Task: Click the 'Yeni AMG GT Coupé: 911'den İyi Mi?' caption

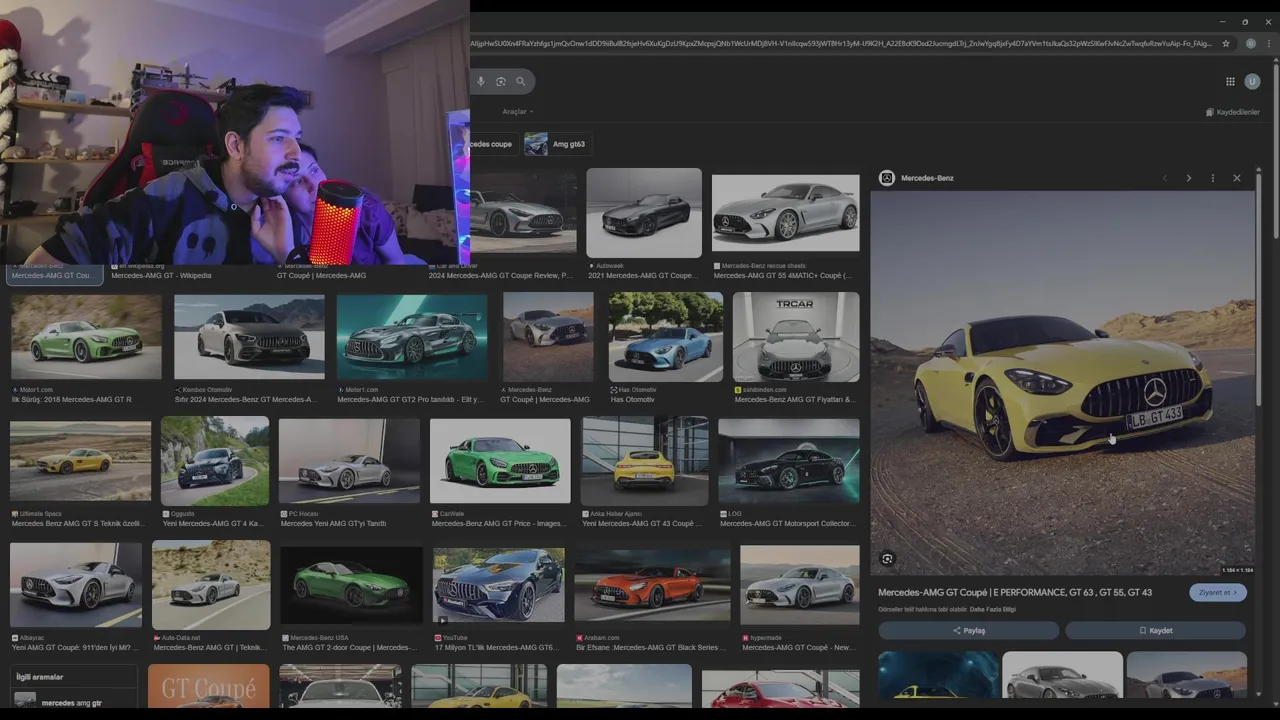Action: coord(75,647)
